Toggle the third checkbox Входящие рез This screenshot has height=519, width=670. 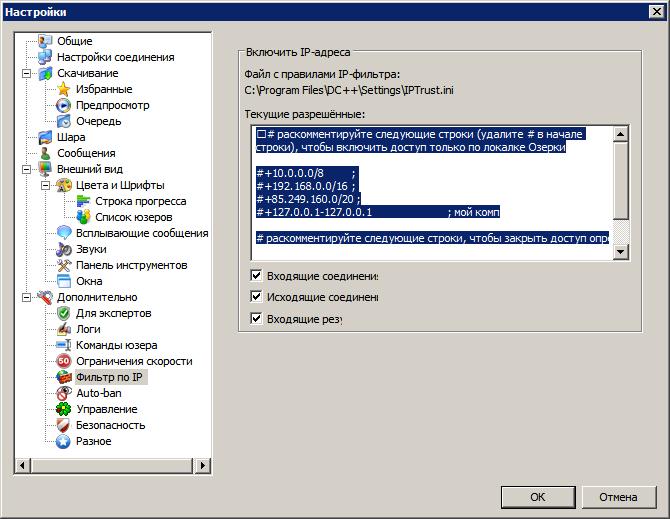pos(257,319)
